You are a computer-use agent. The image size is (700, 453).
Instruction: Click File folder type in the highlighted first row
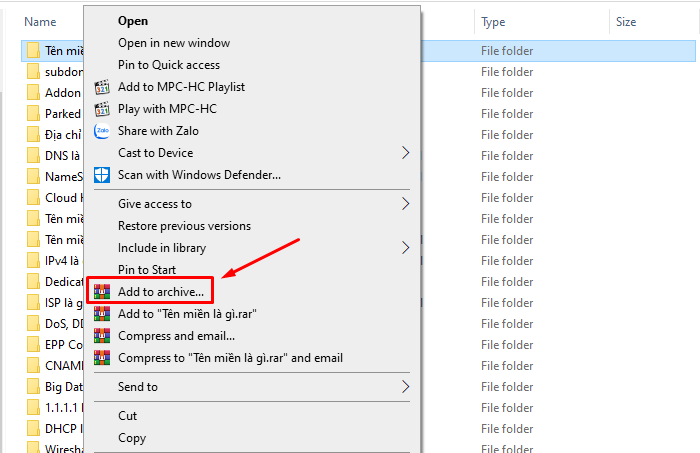(507, 51)
